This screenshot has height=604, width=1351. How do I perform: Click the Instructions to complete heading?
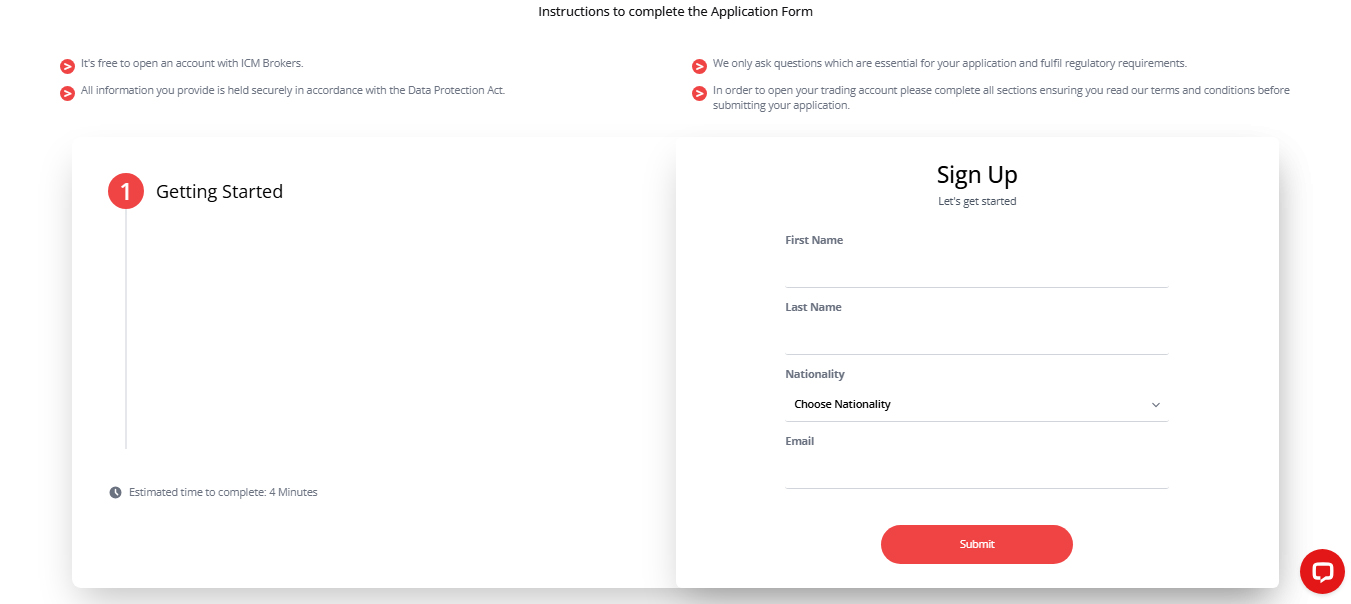pos(675,12)
